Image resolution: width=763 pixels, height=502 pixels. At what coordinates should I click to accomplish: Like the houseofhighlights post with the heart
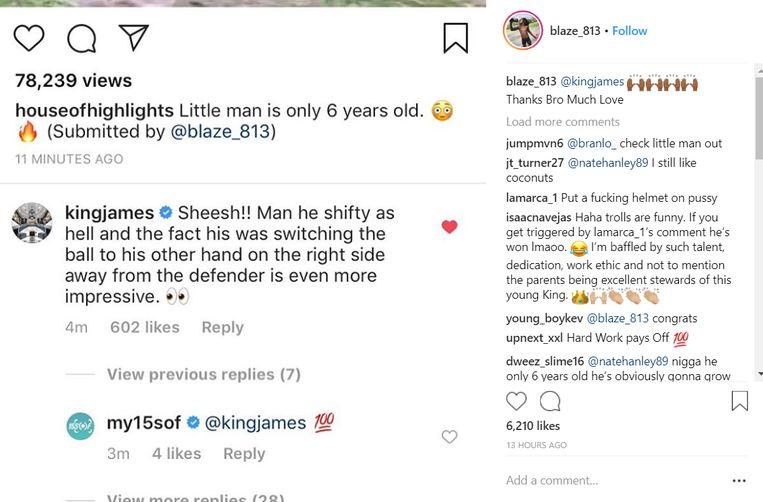(x=29, y=38)
